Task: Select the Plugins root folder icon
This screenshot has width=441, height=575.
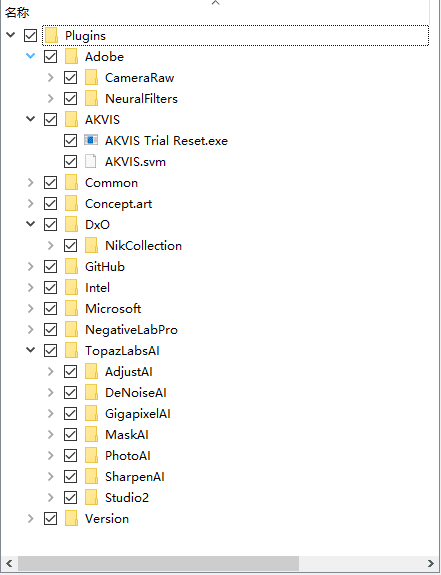Action: click(51, 36)
